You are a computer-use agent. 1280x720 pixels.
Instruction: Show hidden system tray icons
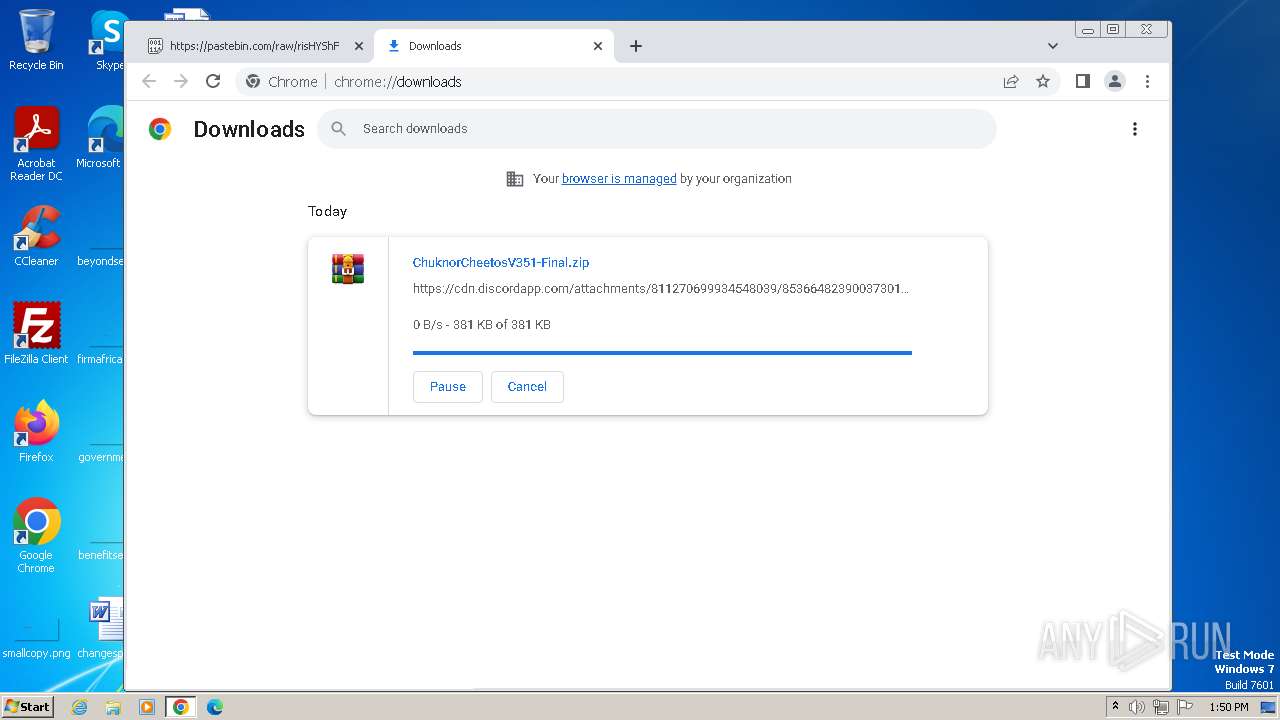(1116, 707)
